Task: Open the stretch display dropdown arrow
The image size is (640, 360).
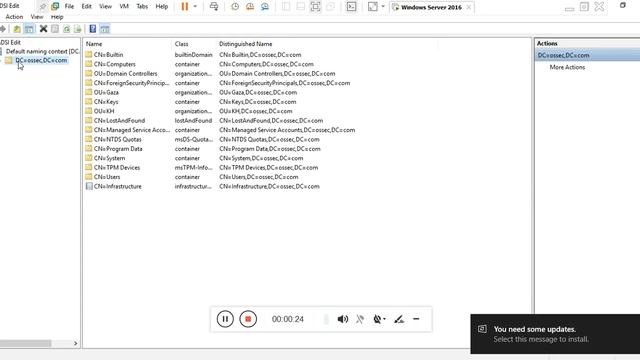Action: click(x=383, y=7)
